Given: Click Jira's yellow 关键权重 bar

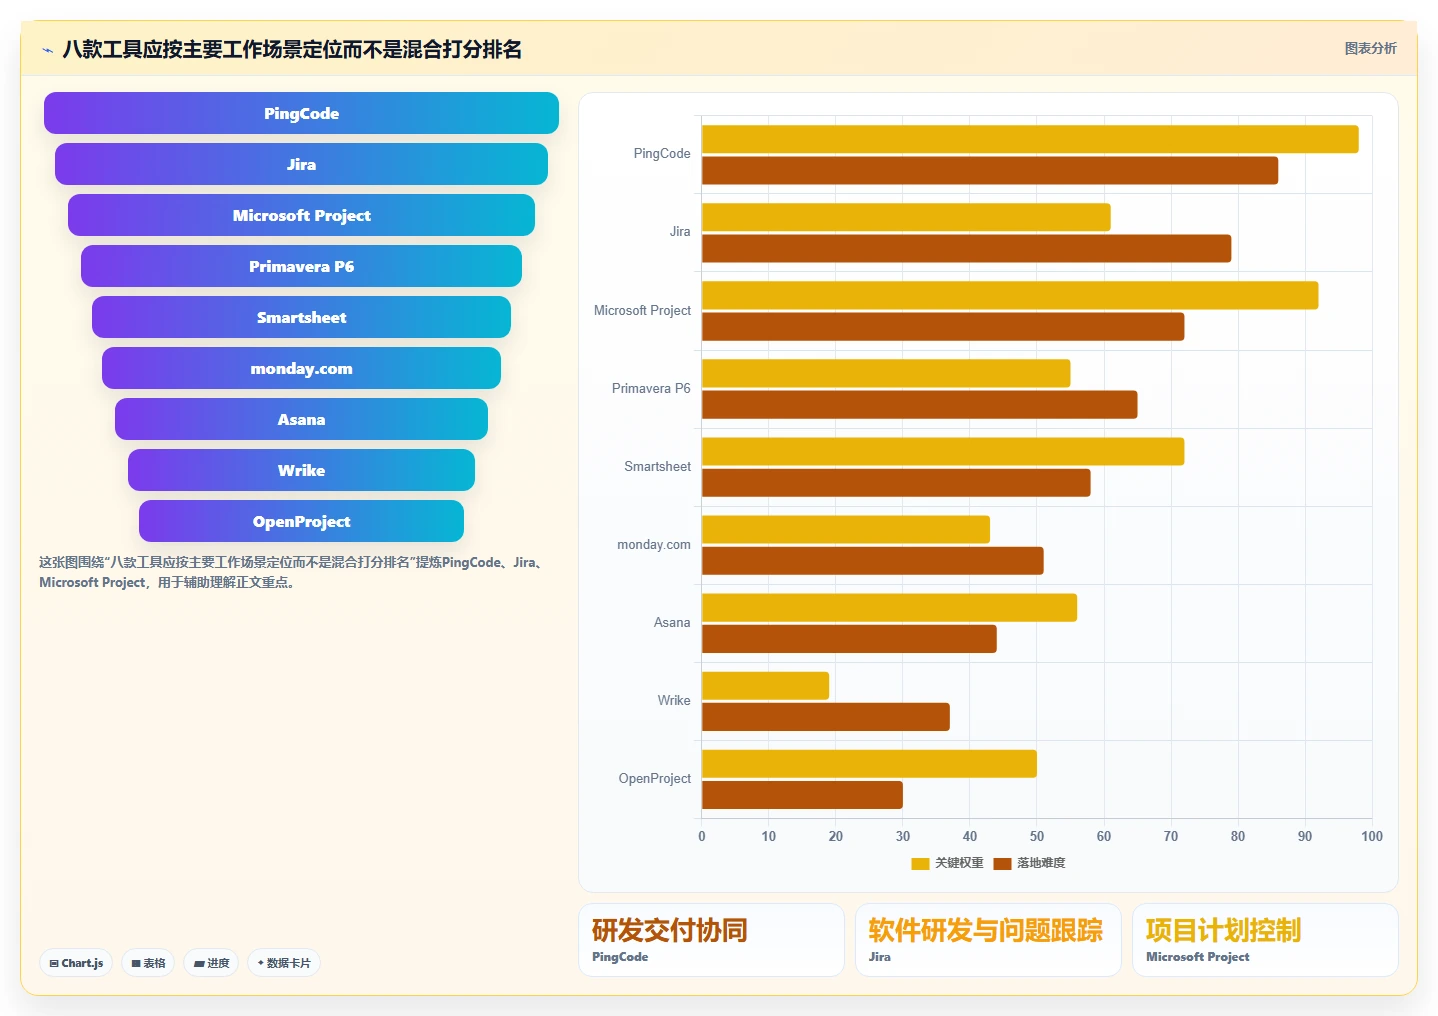Looking at the screenshot, I should pyautogui.click(x=906, y=217).
